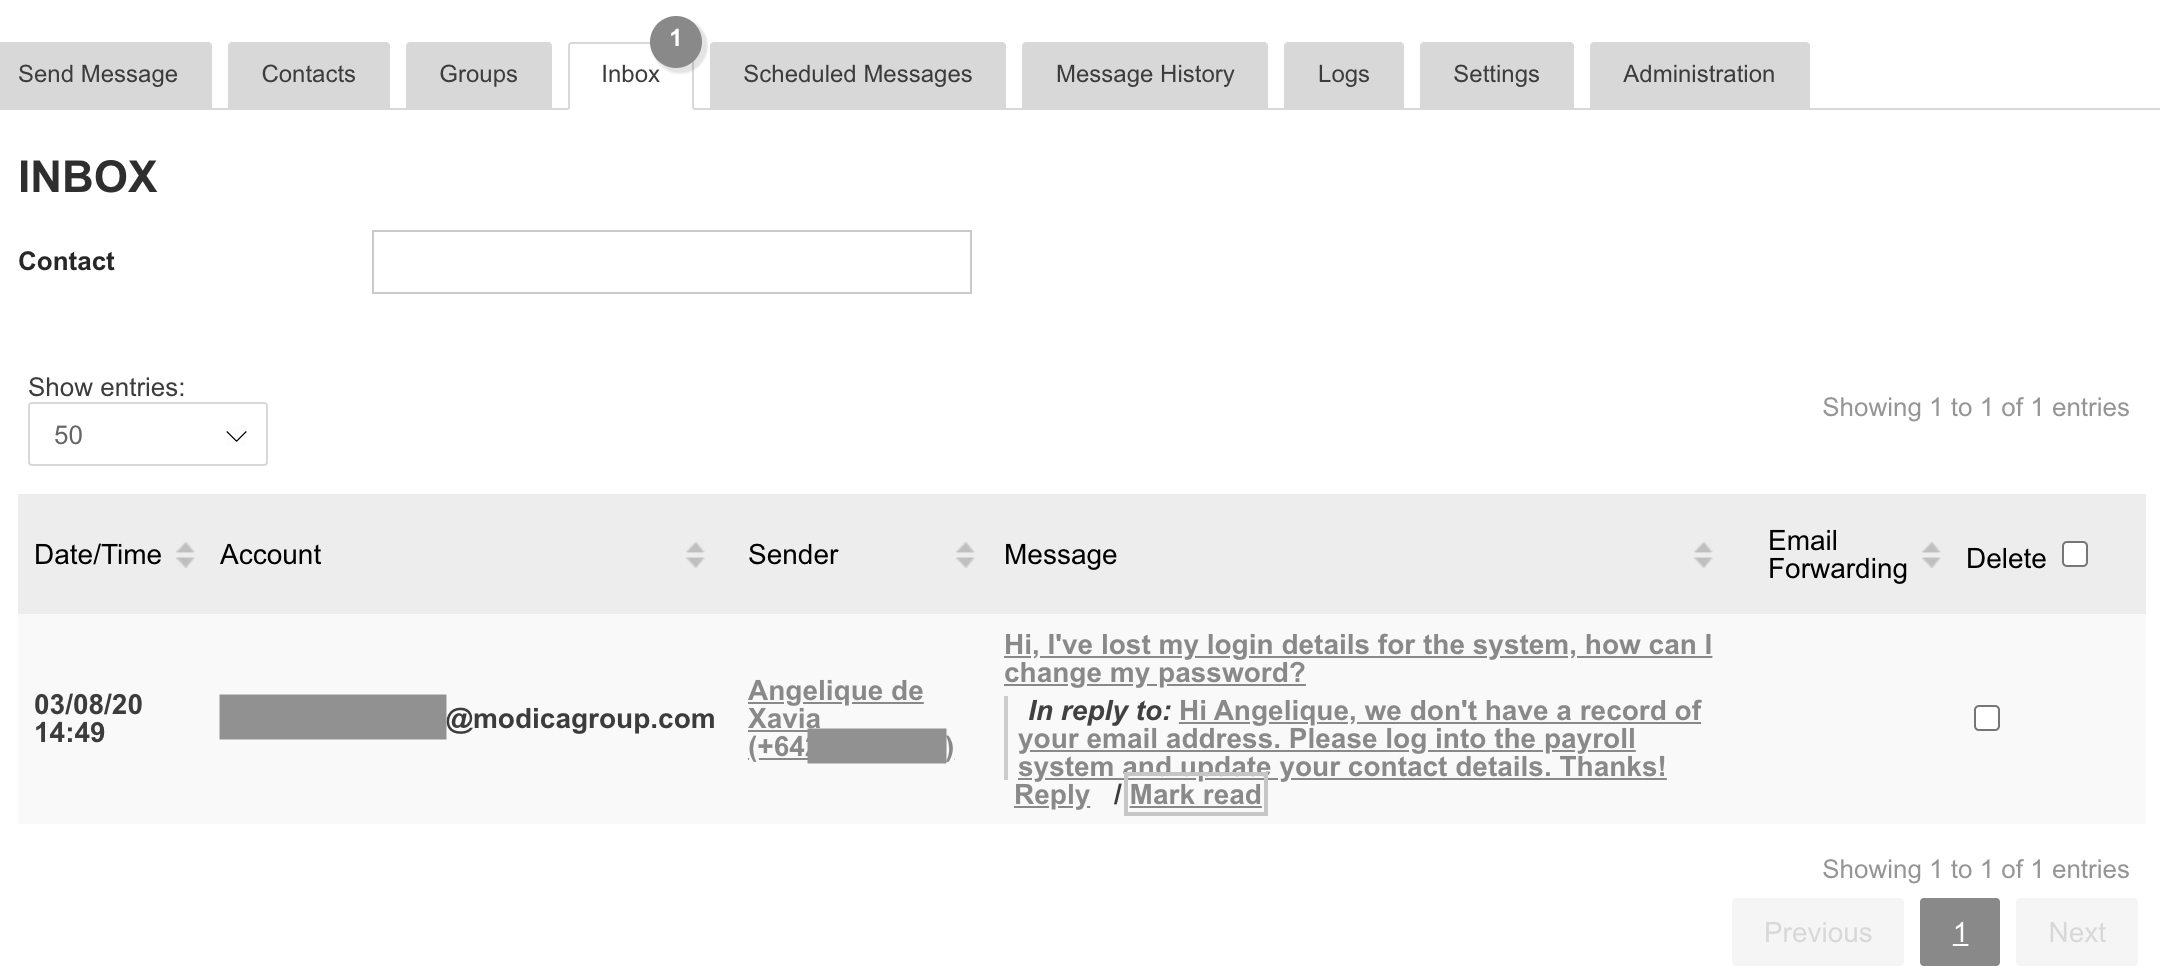Click Reply under the message
Viewport: 2160px width, 978px height.
tap(1051, 795)
